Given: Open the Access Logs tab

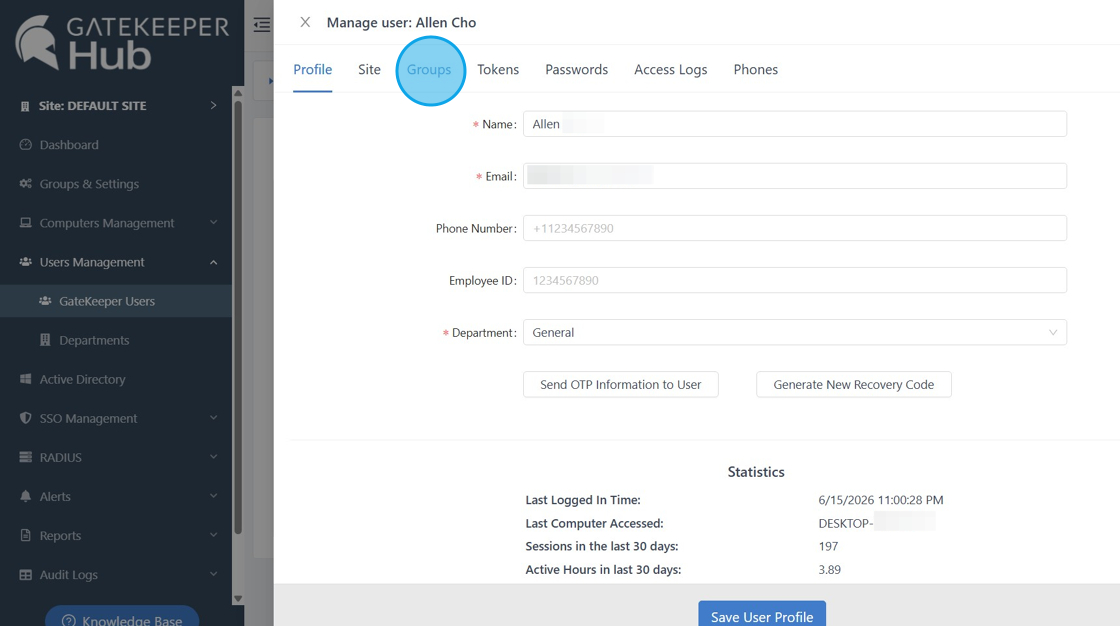Looking at the screenshot, I should [x=671, y=69].
